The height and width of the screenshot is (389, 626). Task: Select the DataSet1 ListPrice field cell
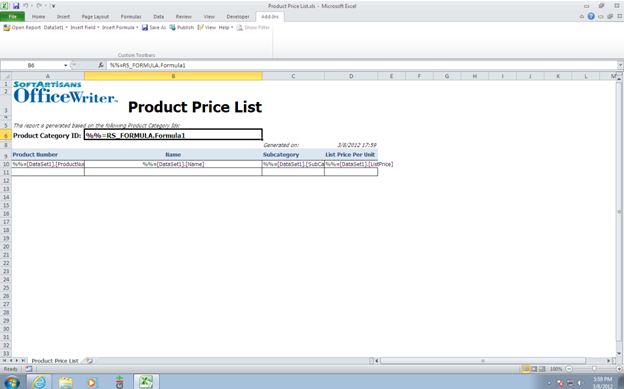(351, 164)
